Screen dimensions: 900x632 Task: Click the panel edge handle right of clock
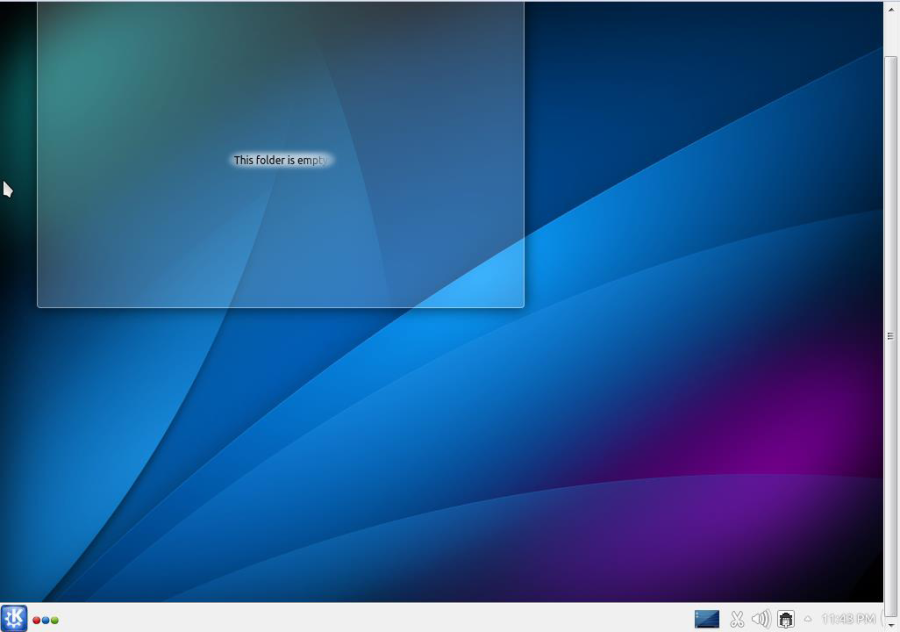[881, 619]
